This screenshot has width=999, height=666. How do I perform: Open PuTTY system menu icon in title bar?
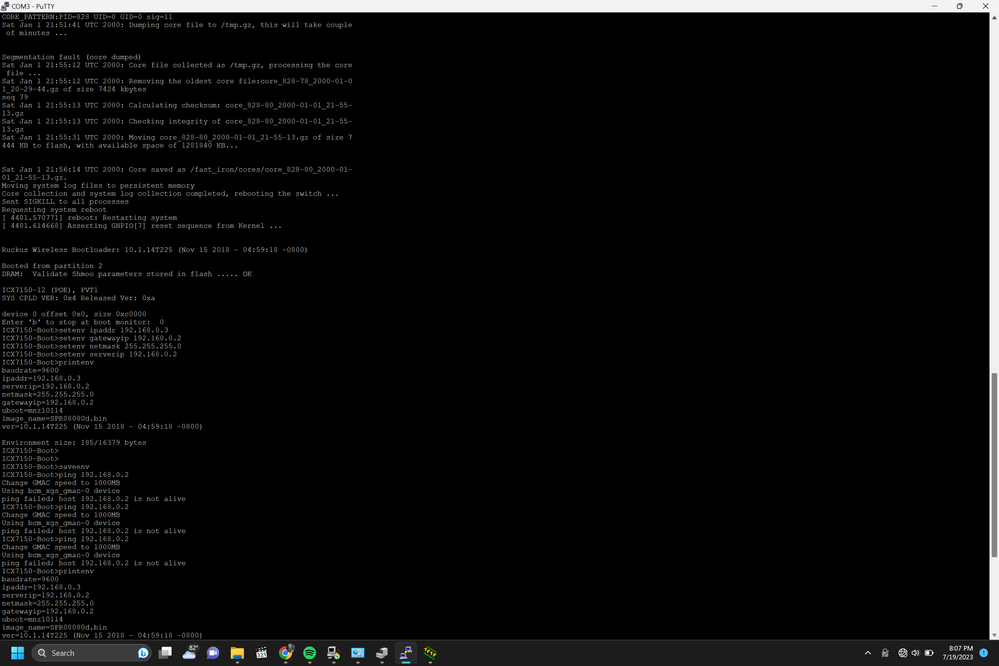click(x=5, y=6)
